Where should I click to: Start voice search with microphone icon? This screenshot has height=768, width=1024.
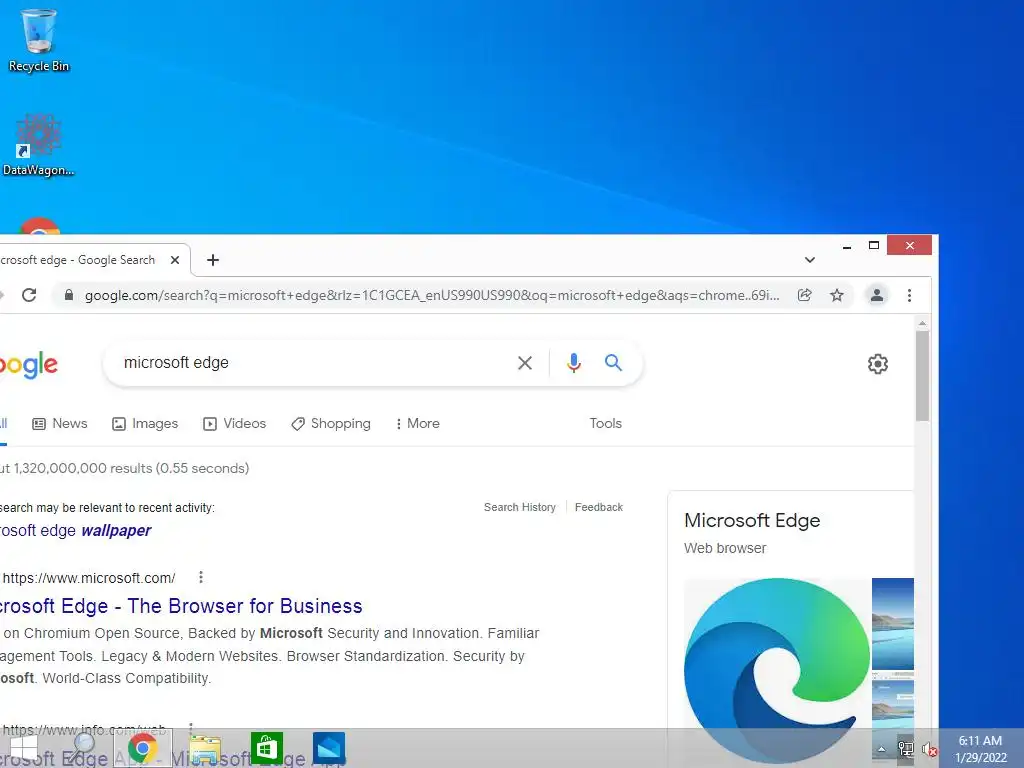573,363
